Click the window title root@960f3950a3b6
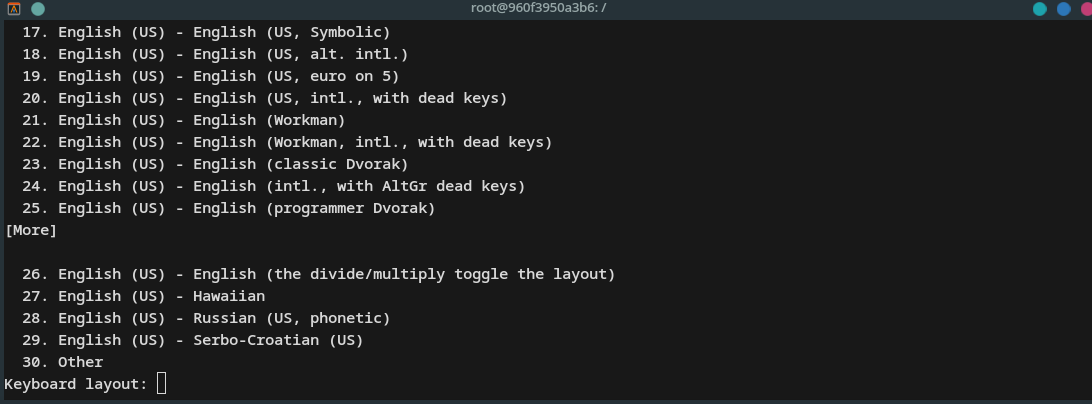This screenshot has width=1092, height=404. point(538,8)
